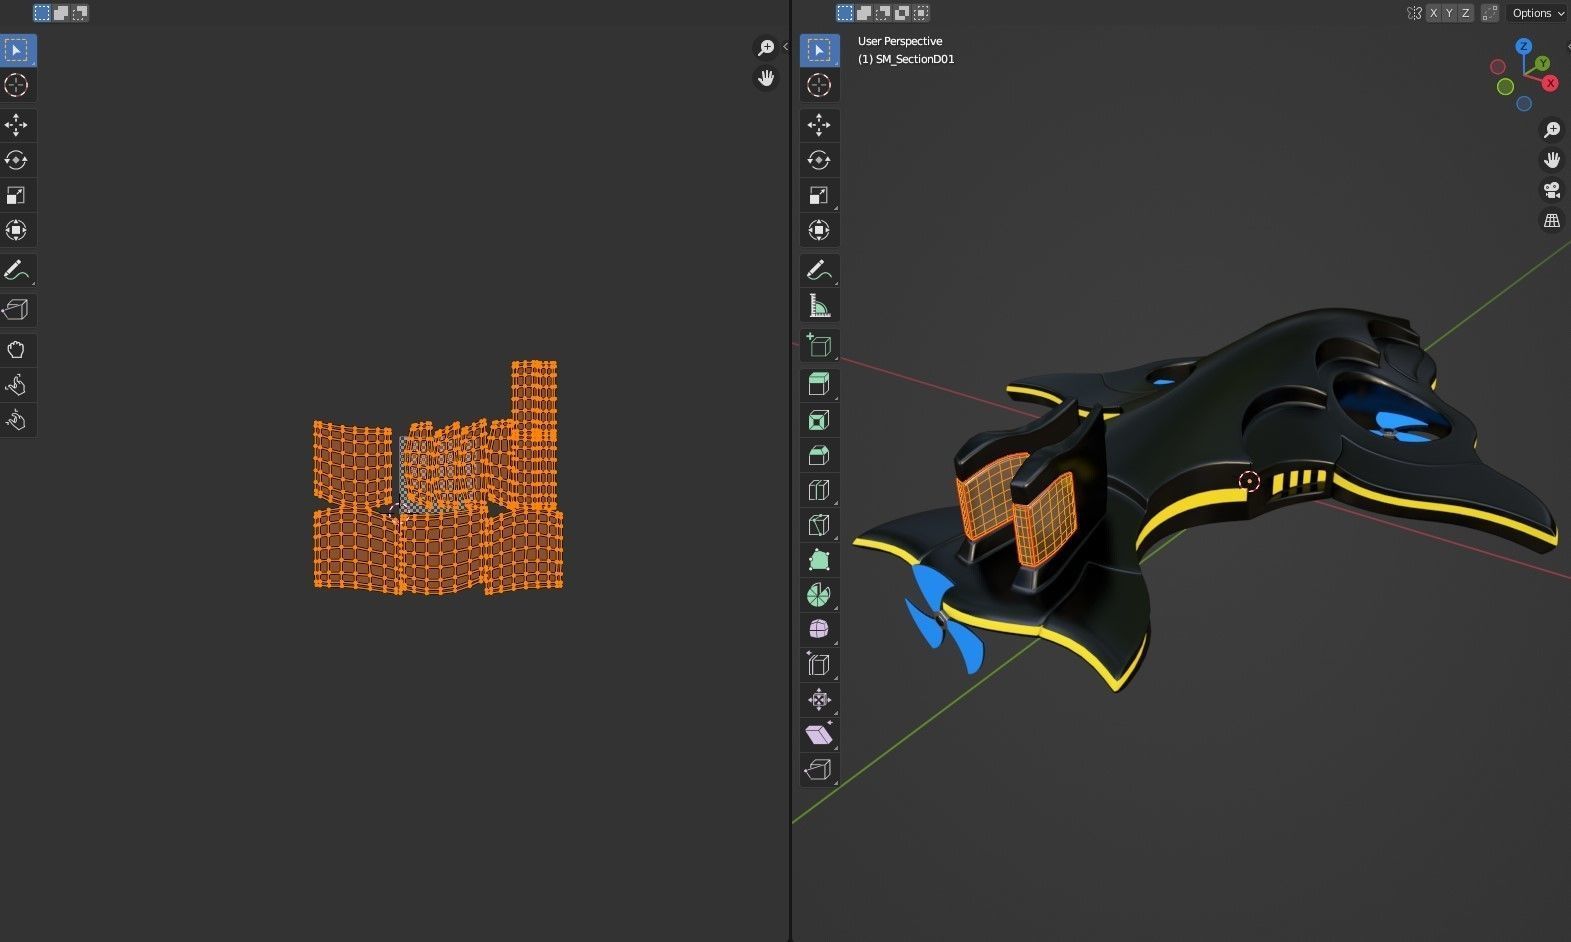Viewport: 1571px width, 942px height.
Task: Enable Invert selection mode in 3D viewport
Action: 902,13
